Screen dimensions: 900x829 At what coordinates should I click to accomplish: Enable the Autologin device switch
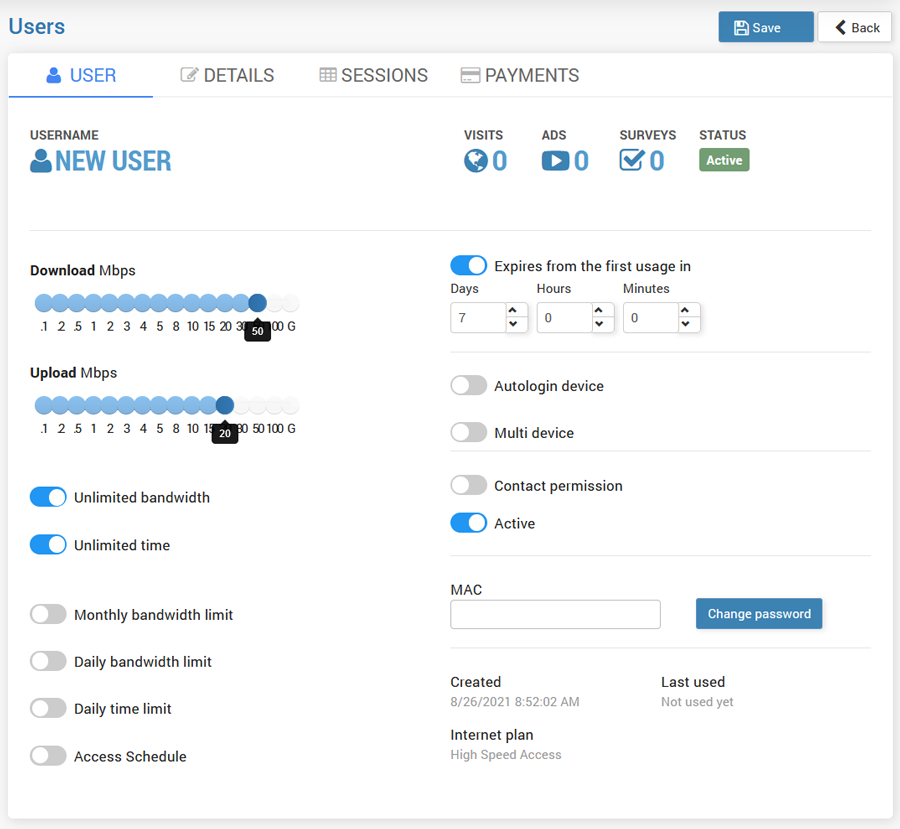[x=468, y=386]
